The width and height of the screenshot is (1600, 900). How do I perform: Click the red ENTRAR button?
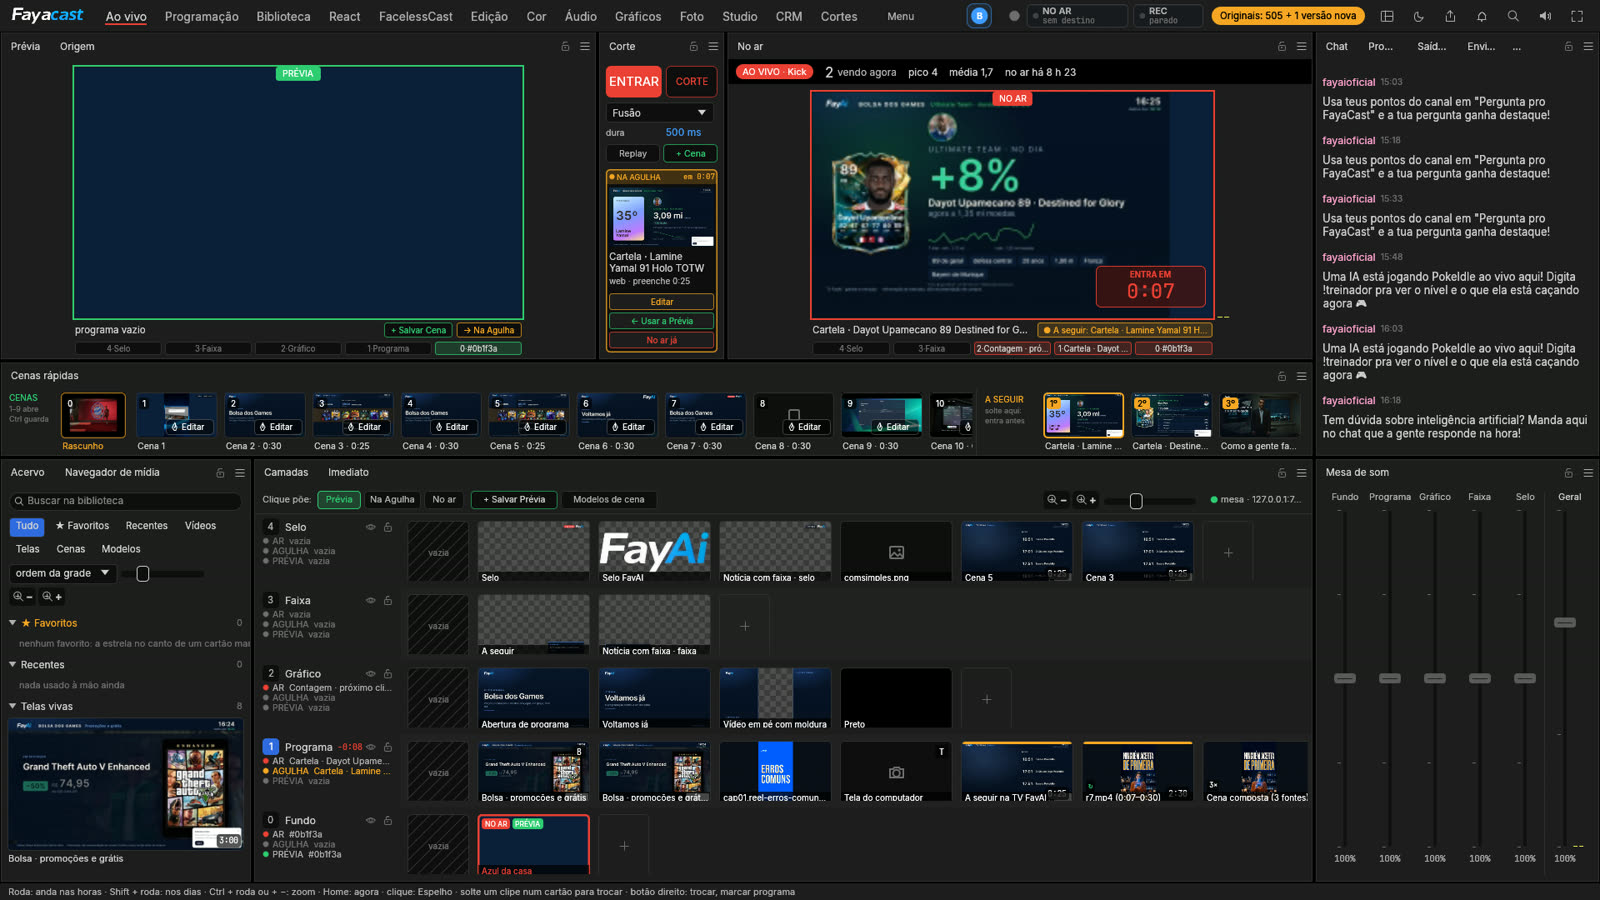click(x=634, y=82)
